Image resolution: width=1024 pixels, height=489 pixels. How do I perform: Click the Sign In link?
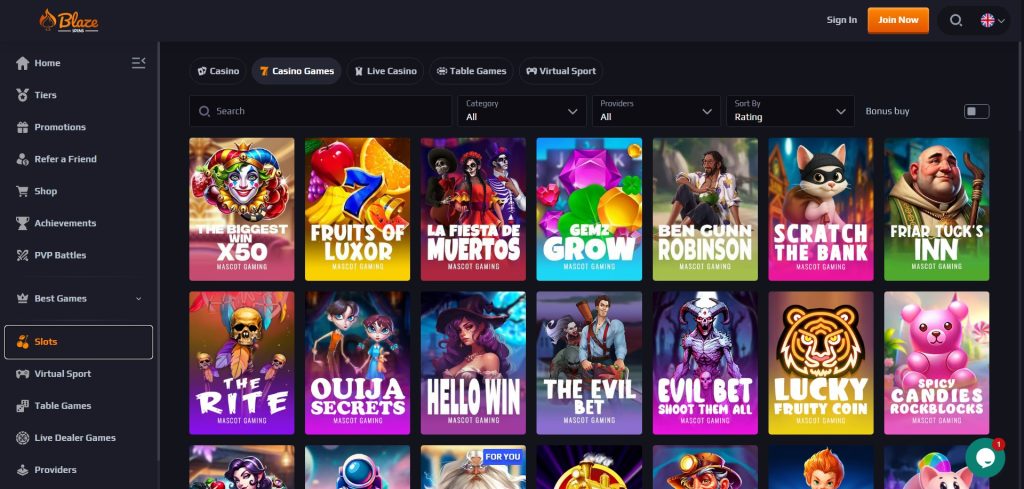tap(841, 20)
